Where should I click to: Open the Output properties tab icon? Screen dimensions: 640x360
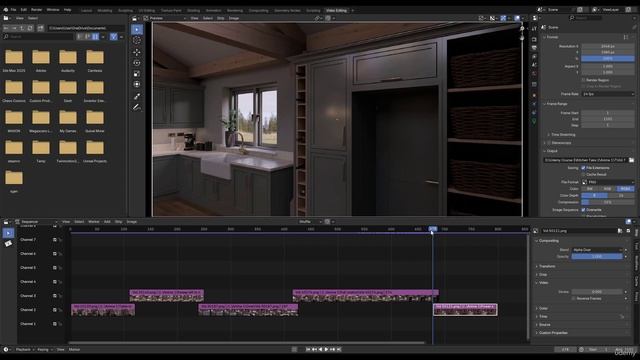pos(534,48)
